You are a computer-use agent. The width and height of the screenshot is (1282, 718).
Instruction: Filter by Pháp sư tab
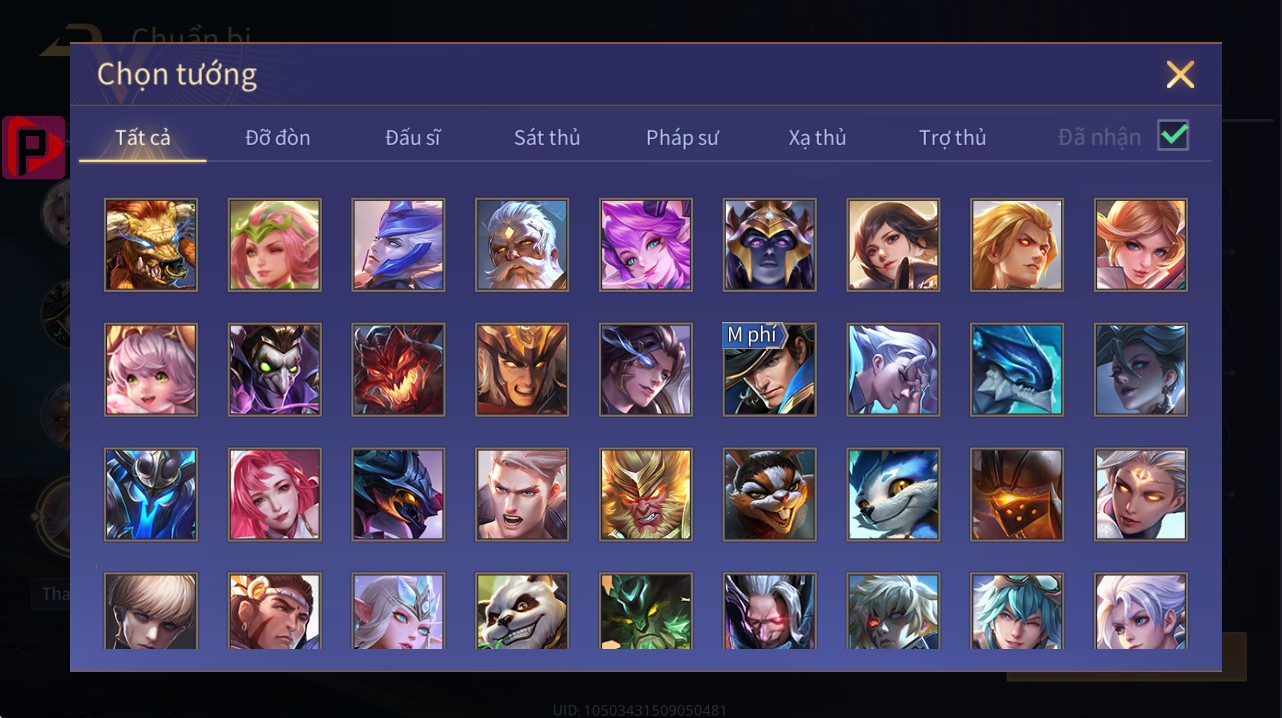coord(682,138)
